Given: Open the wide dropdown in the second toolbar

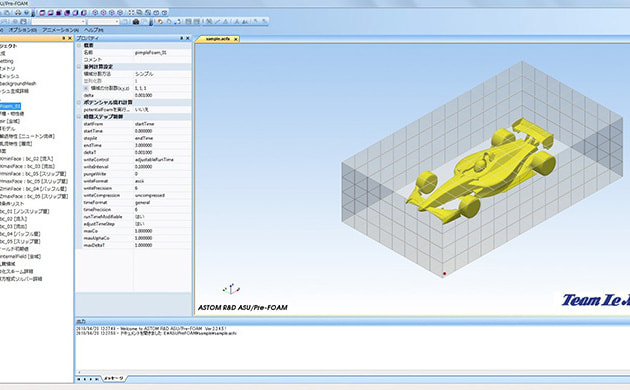Looking at the screenshot, I should (x=59, y=22).
